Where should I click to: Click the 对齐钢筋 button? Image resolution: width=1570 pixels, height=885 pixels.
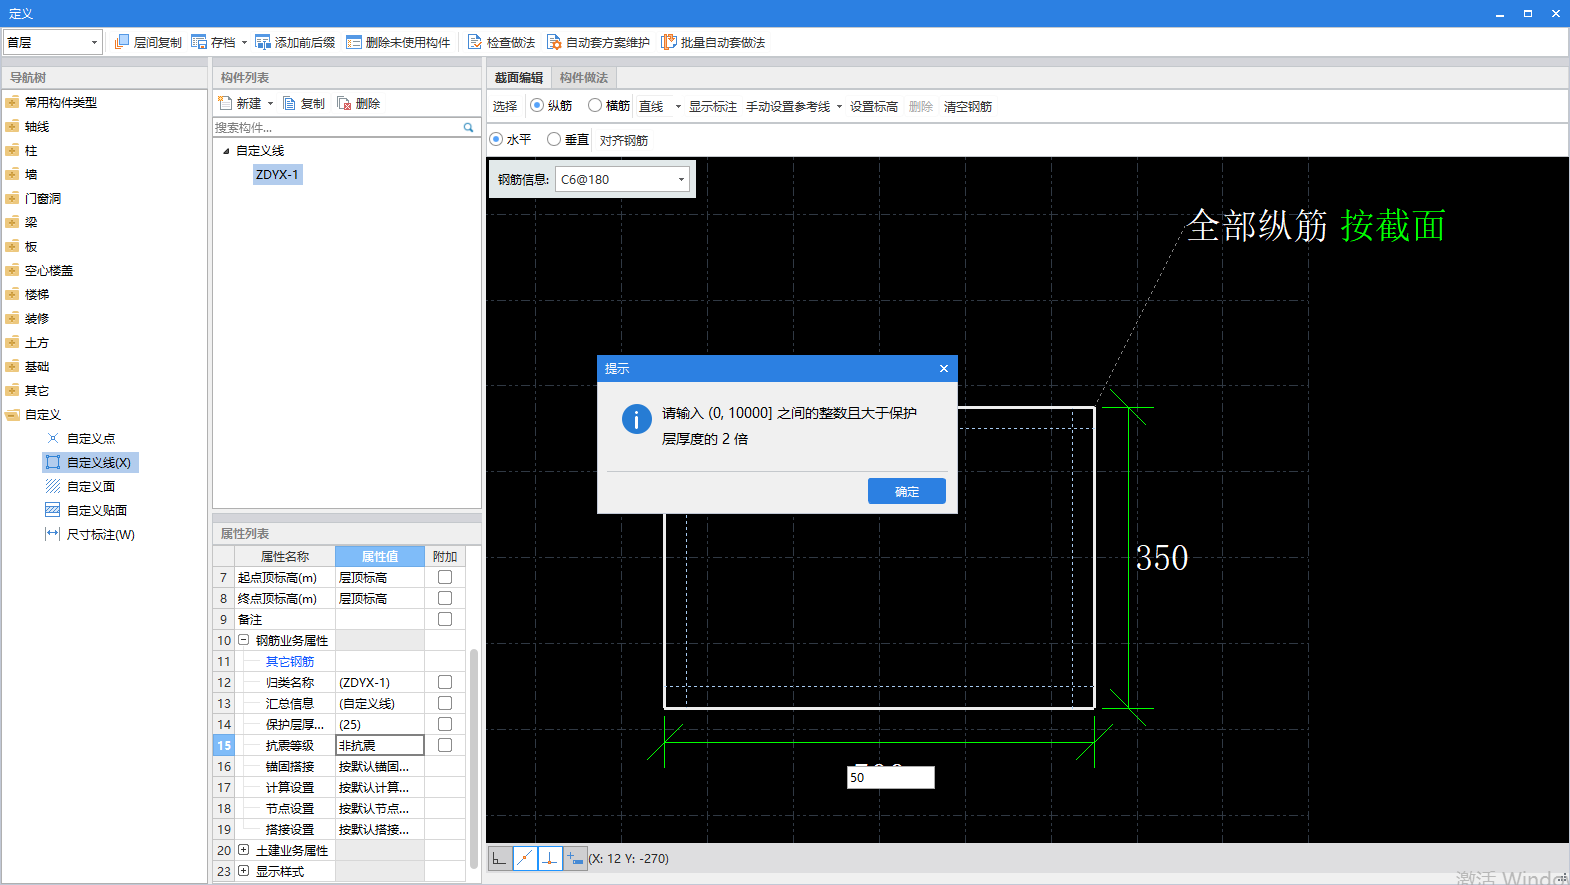point(624,140)
